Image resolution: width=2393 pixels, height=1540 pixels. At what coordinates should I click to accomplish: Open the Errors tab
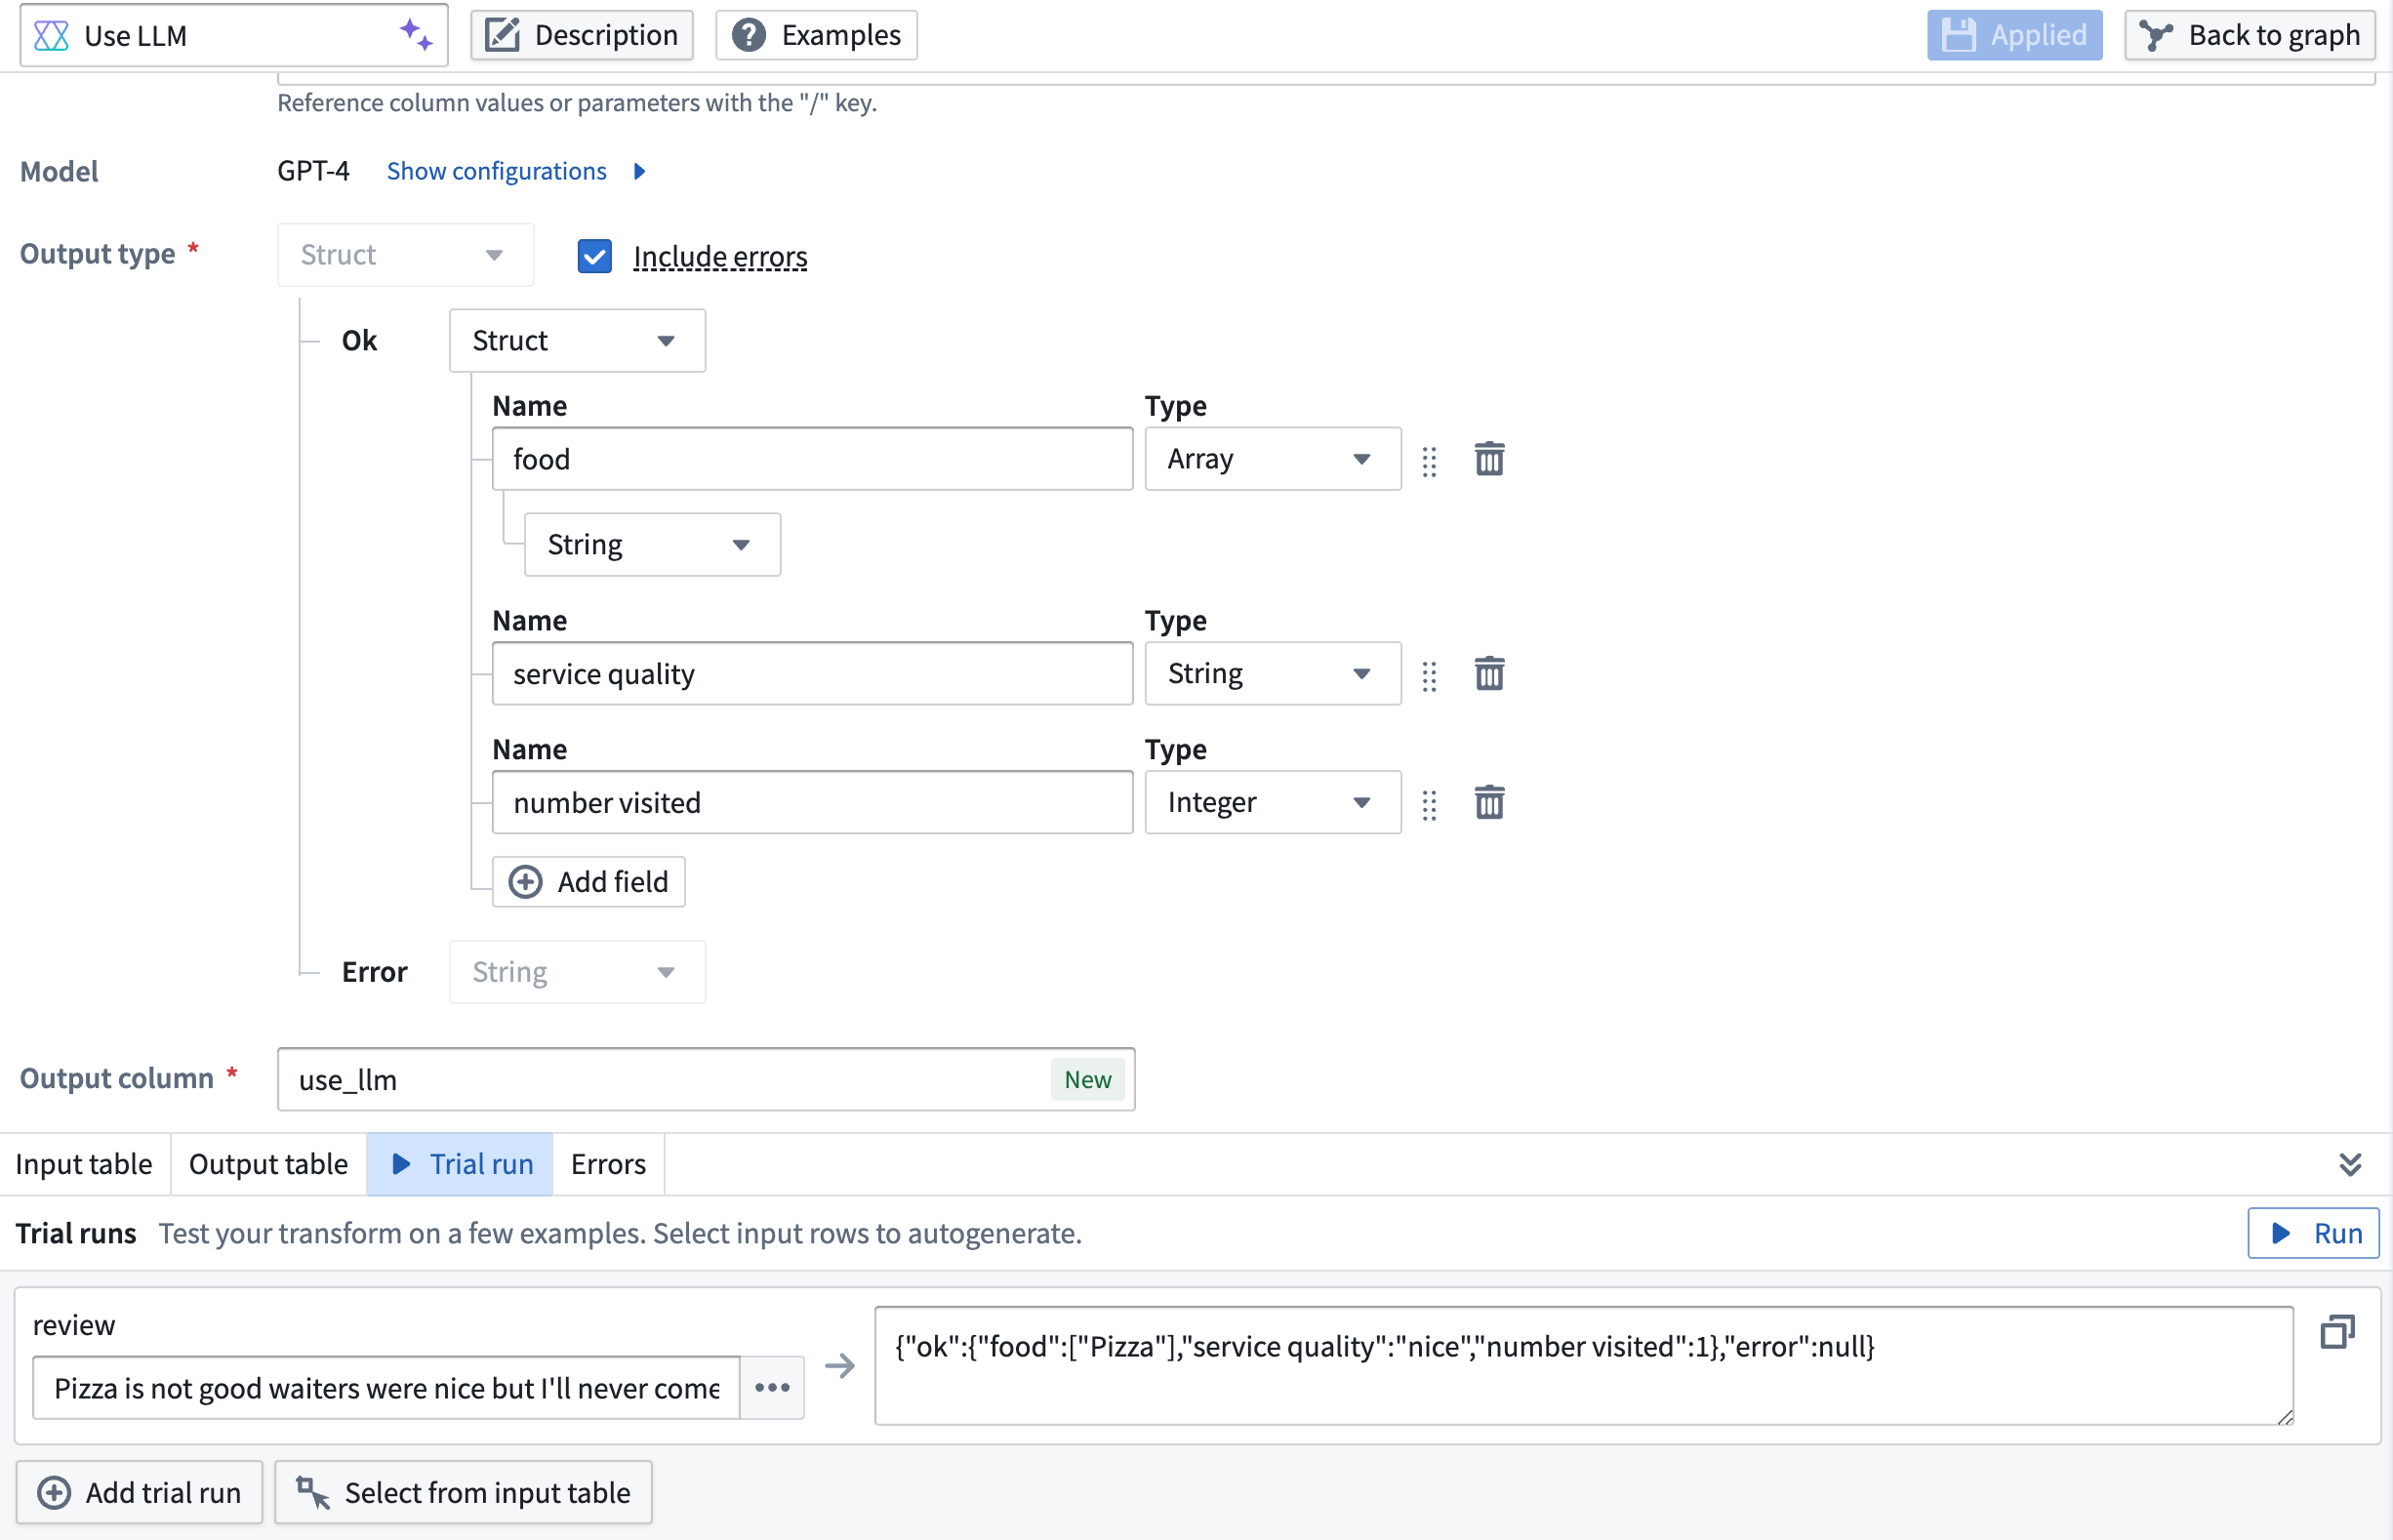[x=608, y=1164]
